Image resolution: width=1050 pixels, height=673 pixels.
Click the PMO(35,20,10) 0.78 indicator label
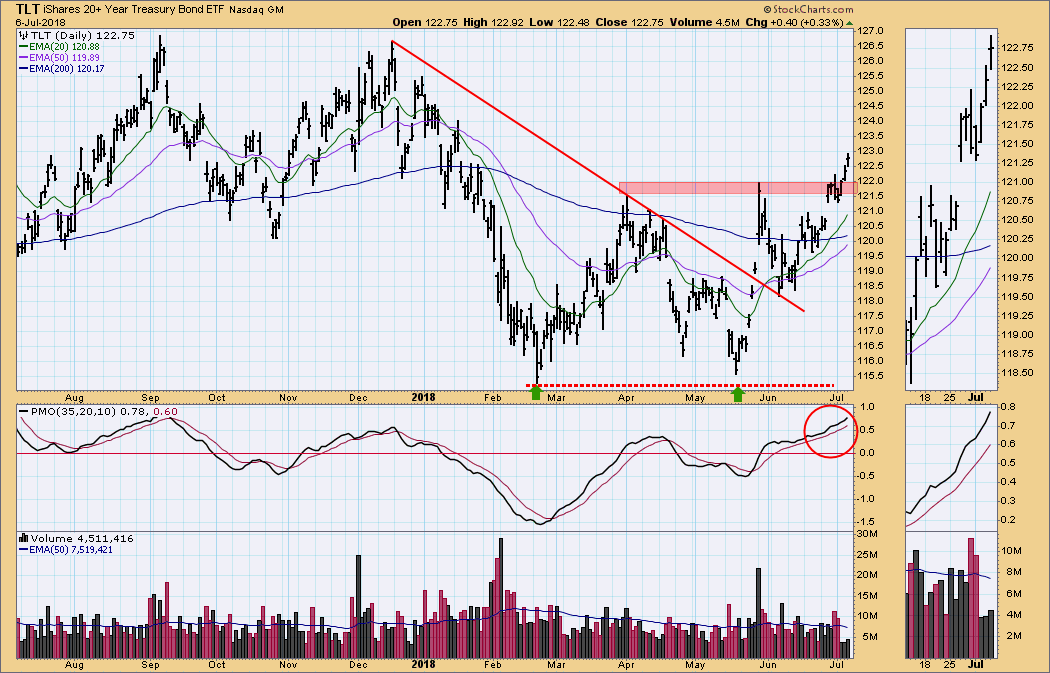point(86,412)
